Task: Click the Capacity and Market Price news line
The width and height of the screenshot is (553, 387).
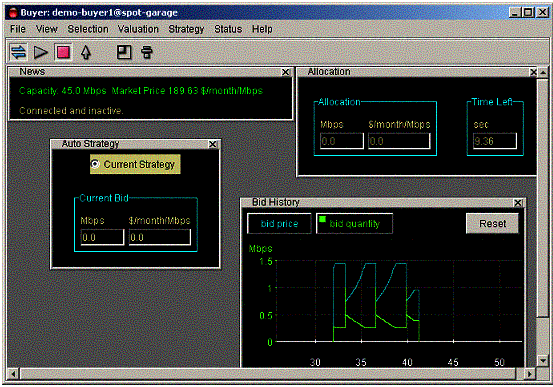Action: [x=141, y=91]
